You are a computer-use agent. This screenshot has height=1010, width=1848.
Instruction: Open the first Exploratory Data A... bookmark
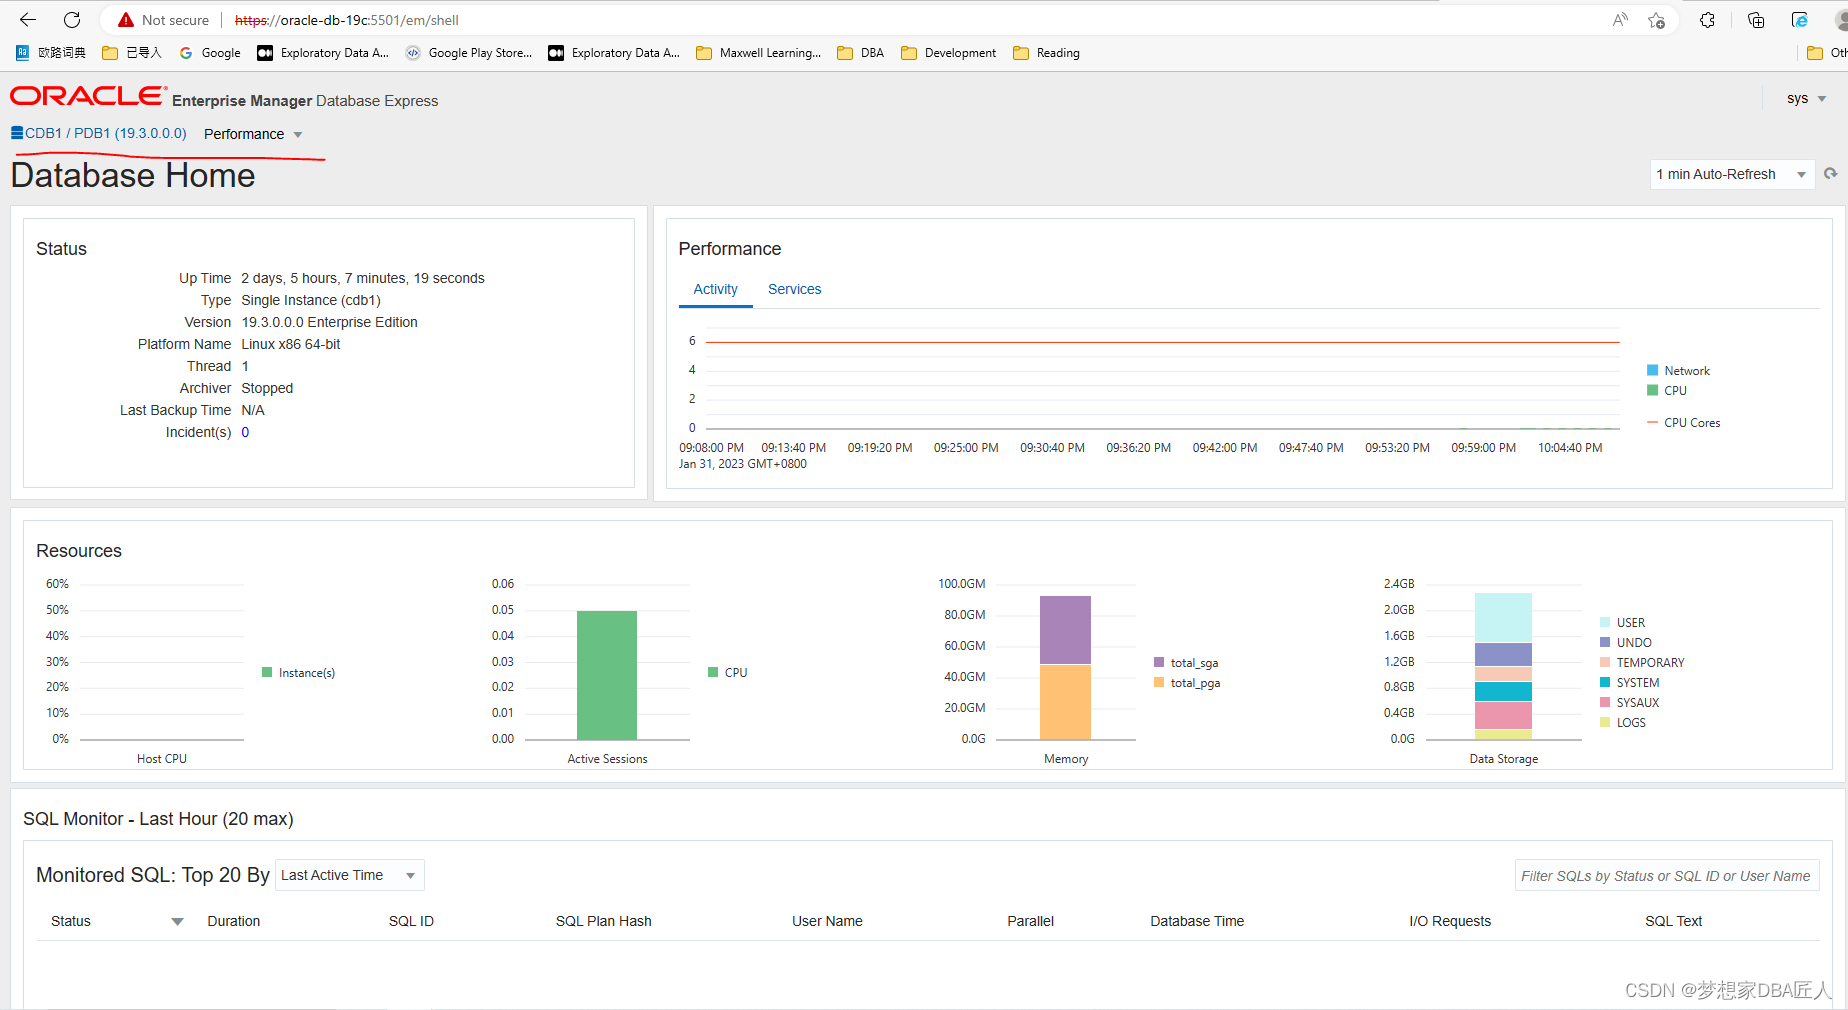pos(323,53)
